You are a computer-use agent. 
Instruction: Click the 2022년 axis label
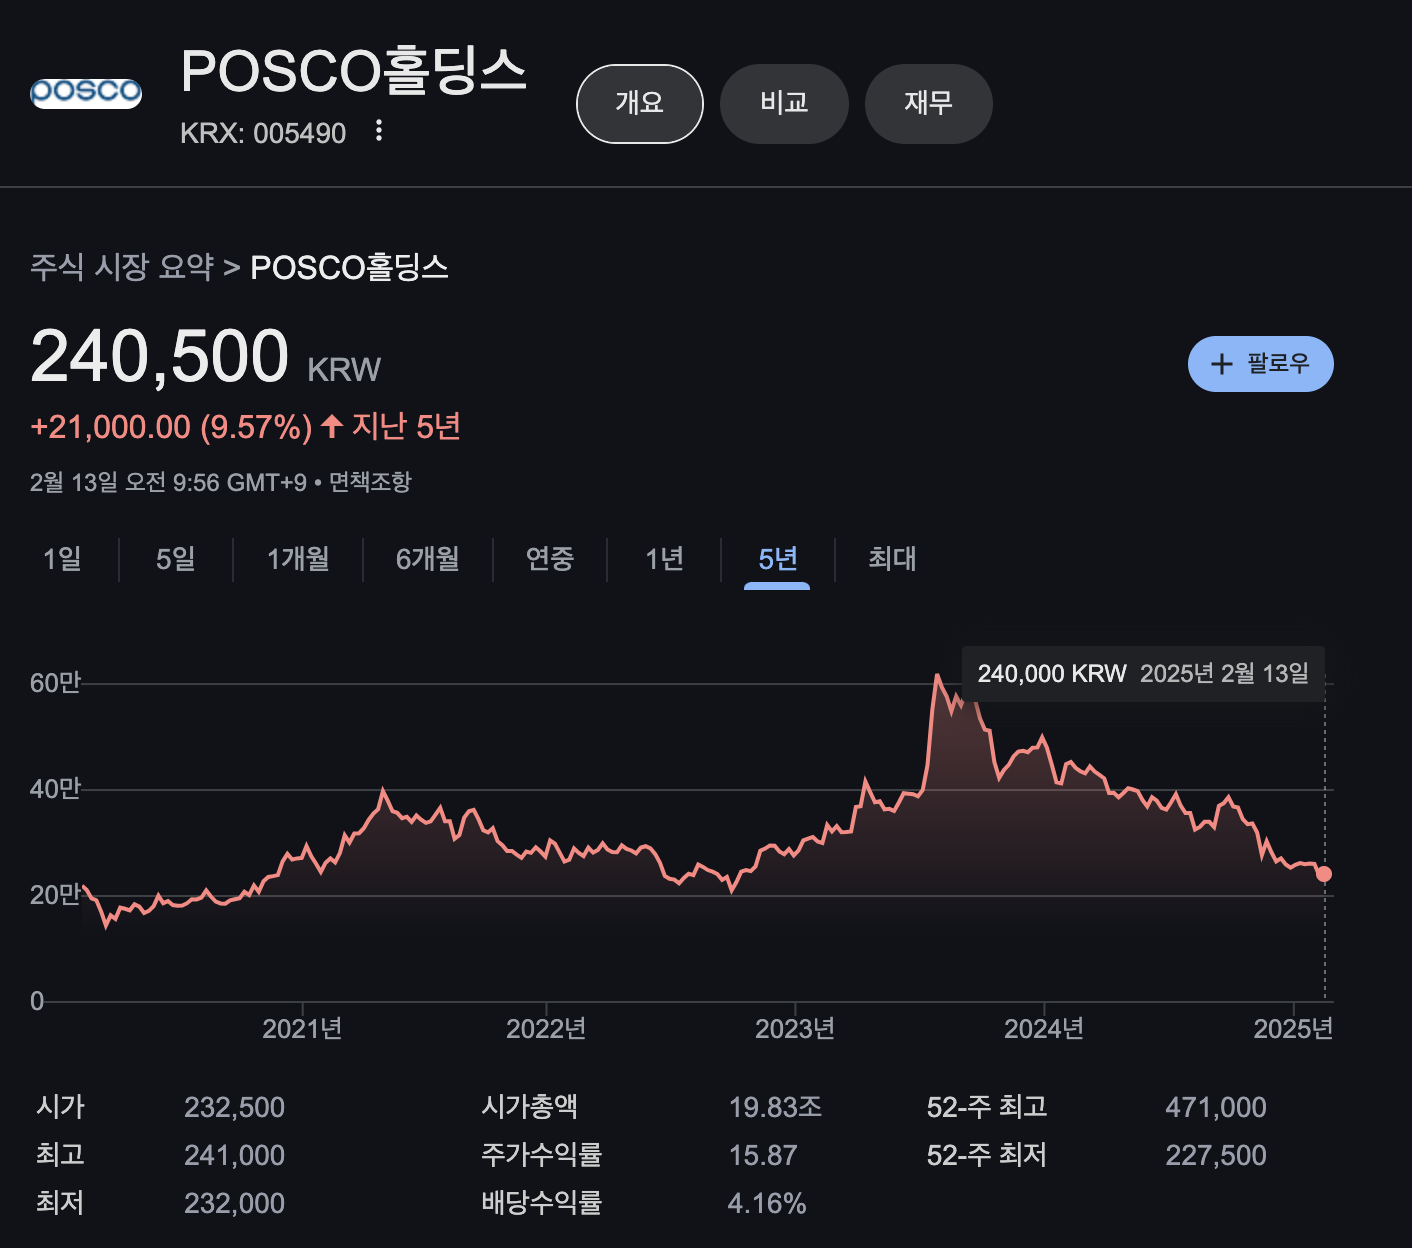tap(546, 1029)
